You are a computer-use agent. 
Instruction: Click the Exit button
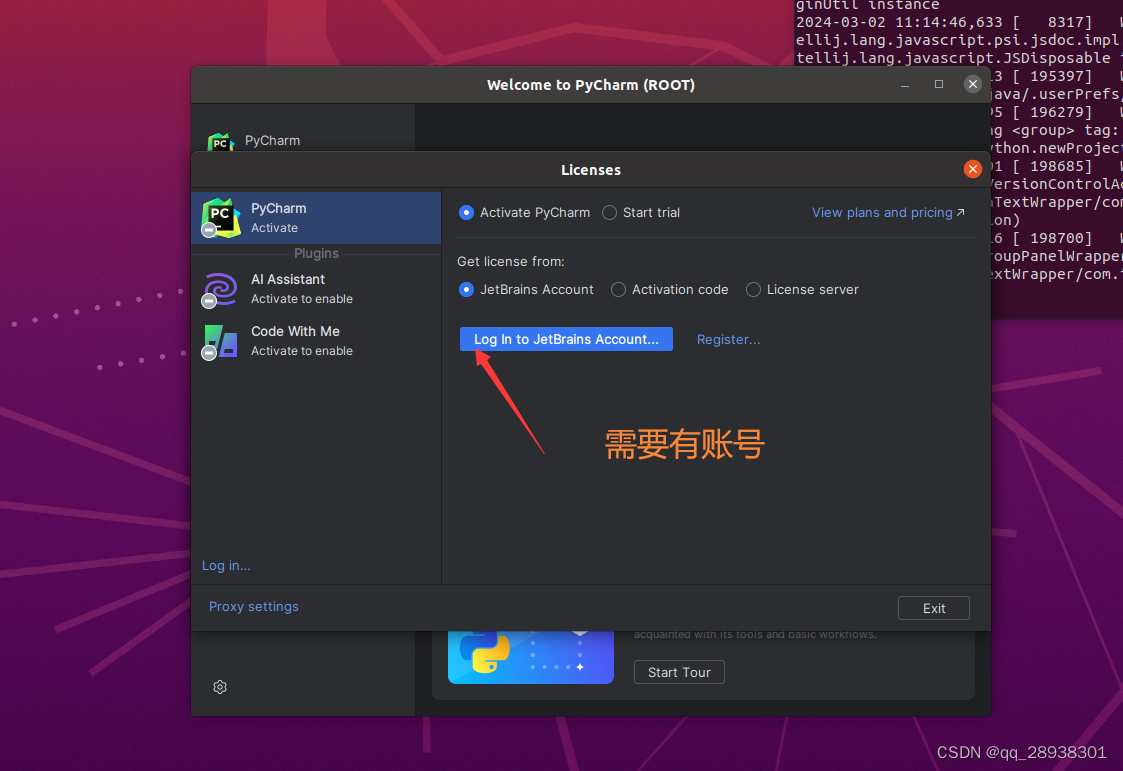pyautogui.click(x=933, y=608)
